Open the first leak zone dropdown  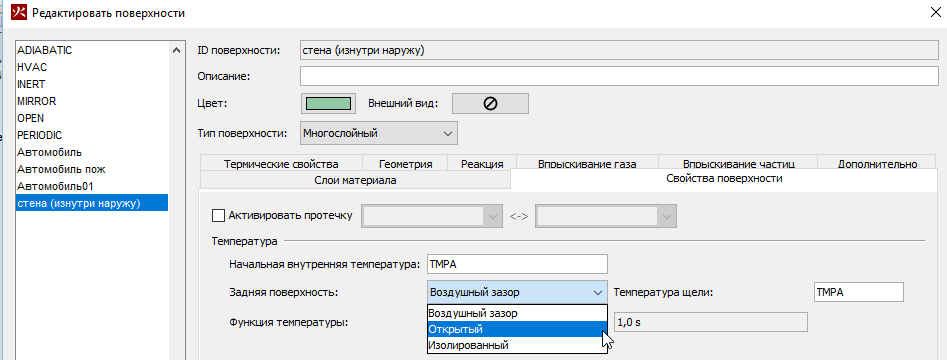coord(432,216)
